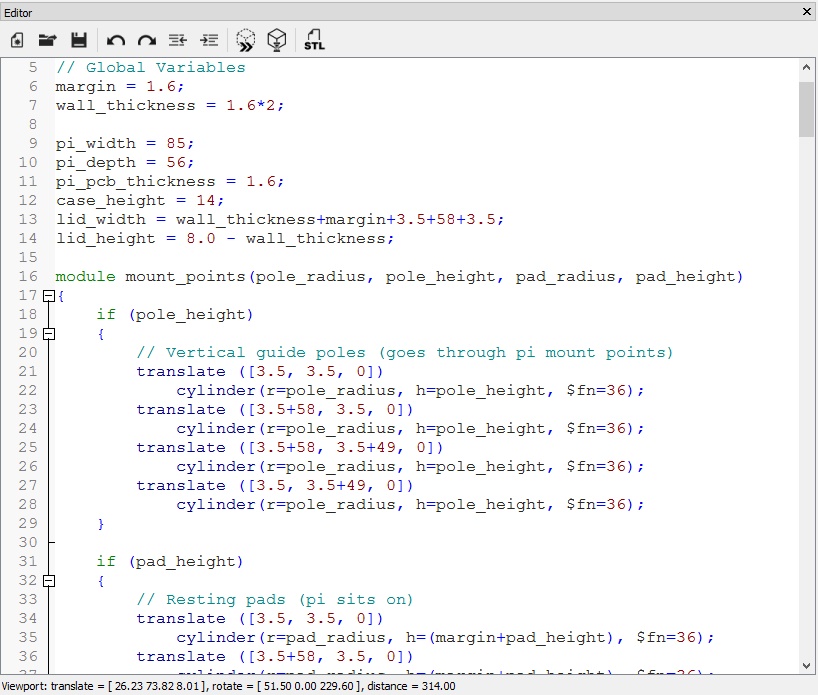
Task: Click the scrollbar up arrow
Action: tap(806, 67)
